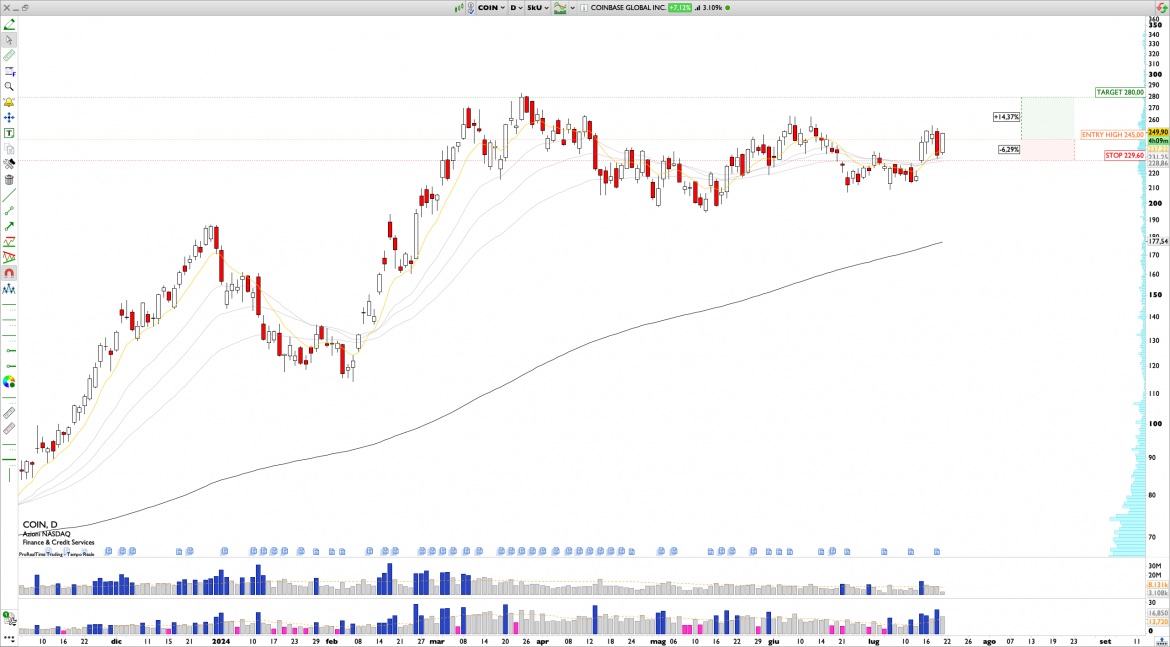The height and width of the screenshot is (647, 1170).
Task: Toggle the red magnet snap mode
Action: pyautogui.click(x=9, y=274)
